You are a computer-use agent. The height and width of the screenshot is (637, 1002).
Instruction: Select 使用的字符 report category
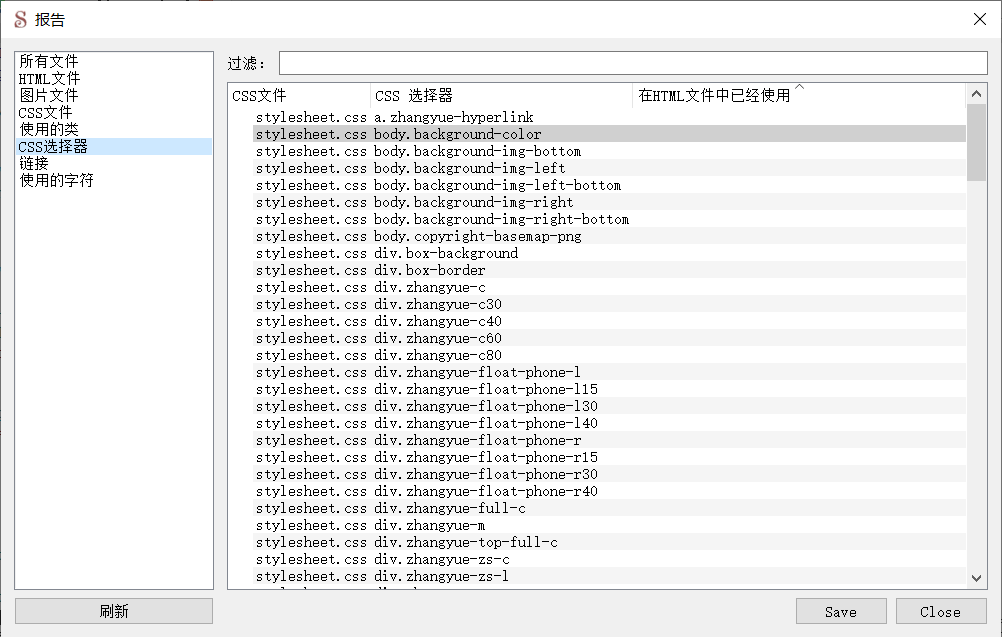coord(56,181)
